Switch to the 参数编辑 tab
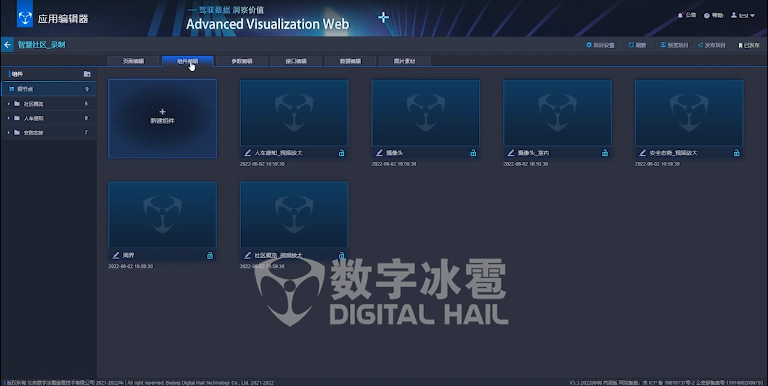 pyautogui.click(x=242, y=61)
